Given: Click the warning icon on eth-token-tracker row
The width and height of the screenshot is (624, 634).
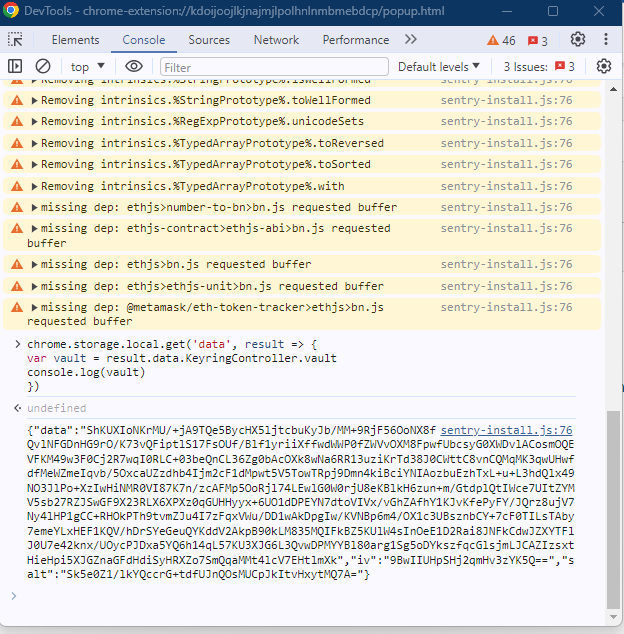Looking at the screenshot, I should pyautogui.click(x=17, y=307).
